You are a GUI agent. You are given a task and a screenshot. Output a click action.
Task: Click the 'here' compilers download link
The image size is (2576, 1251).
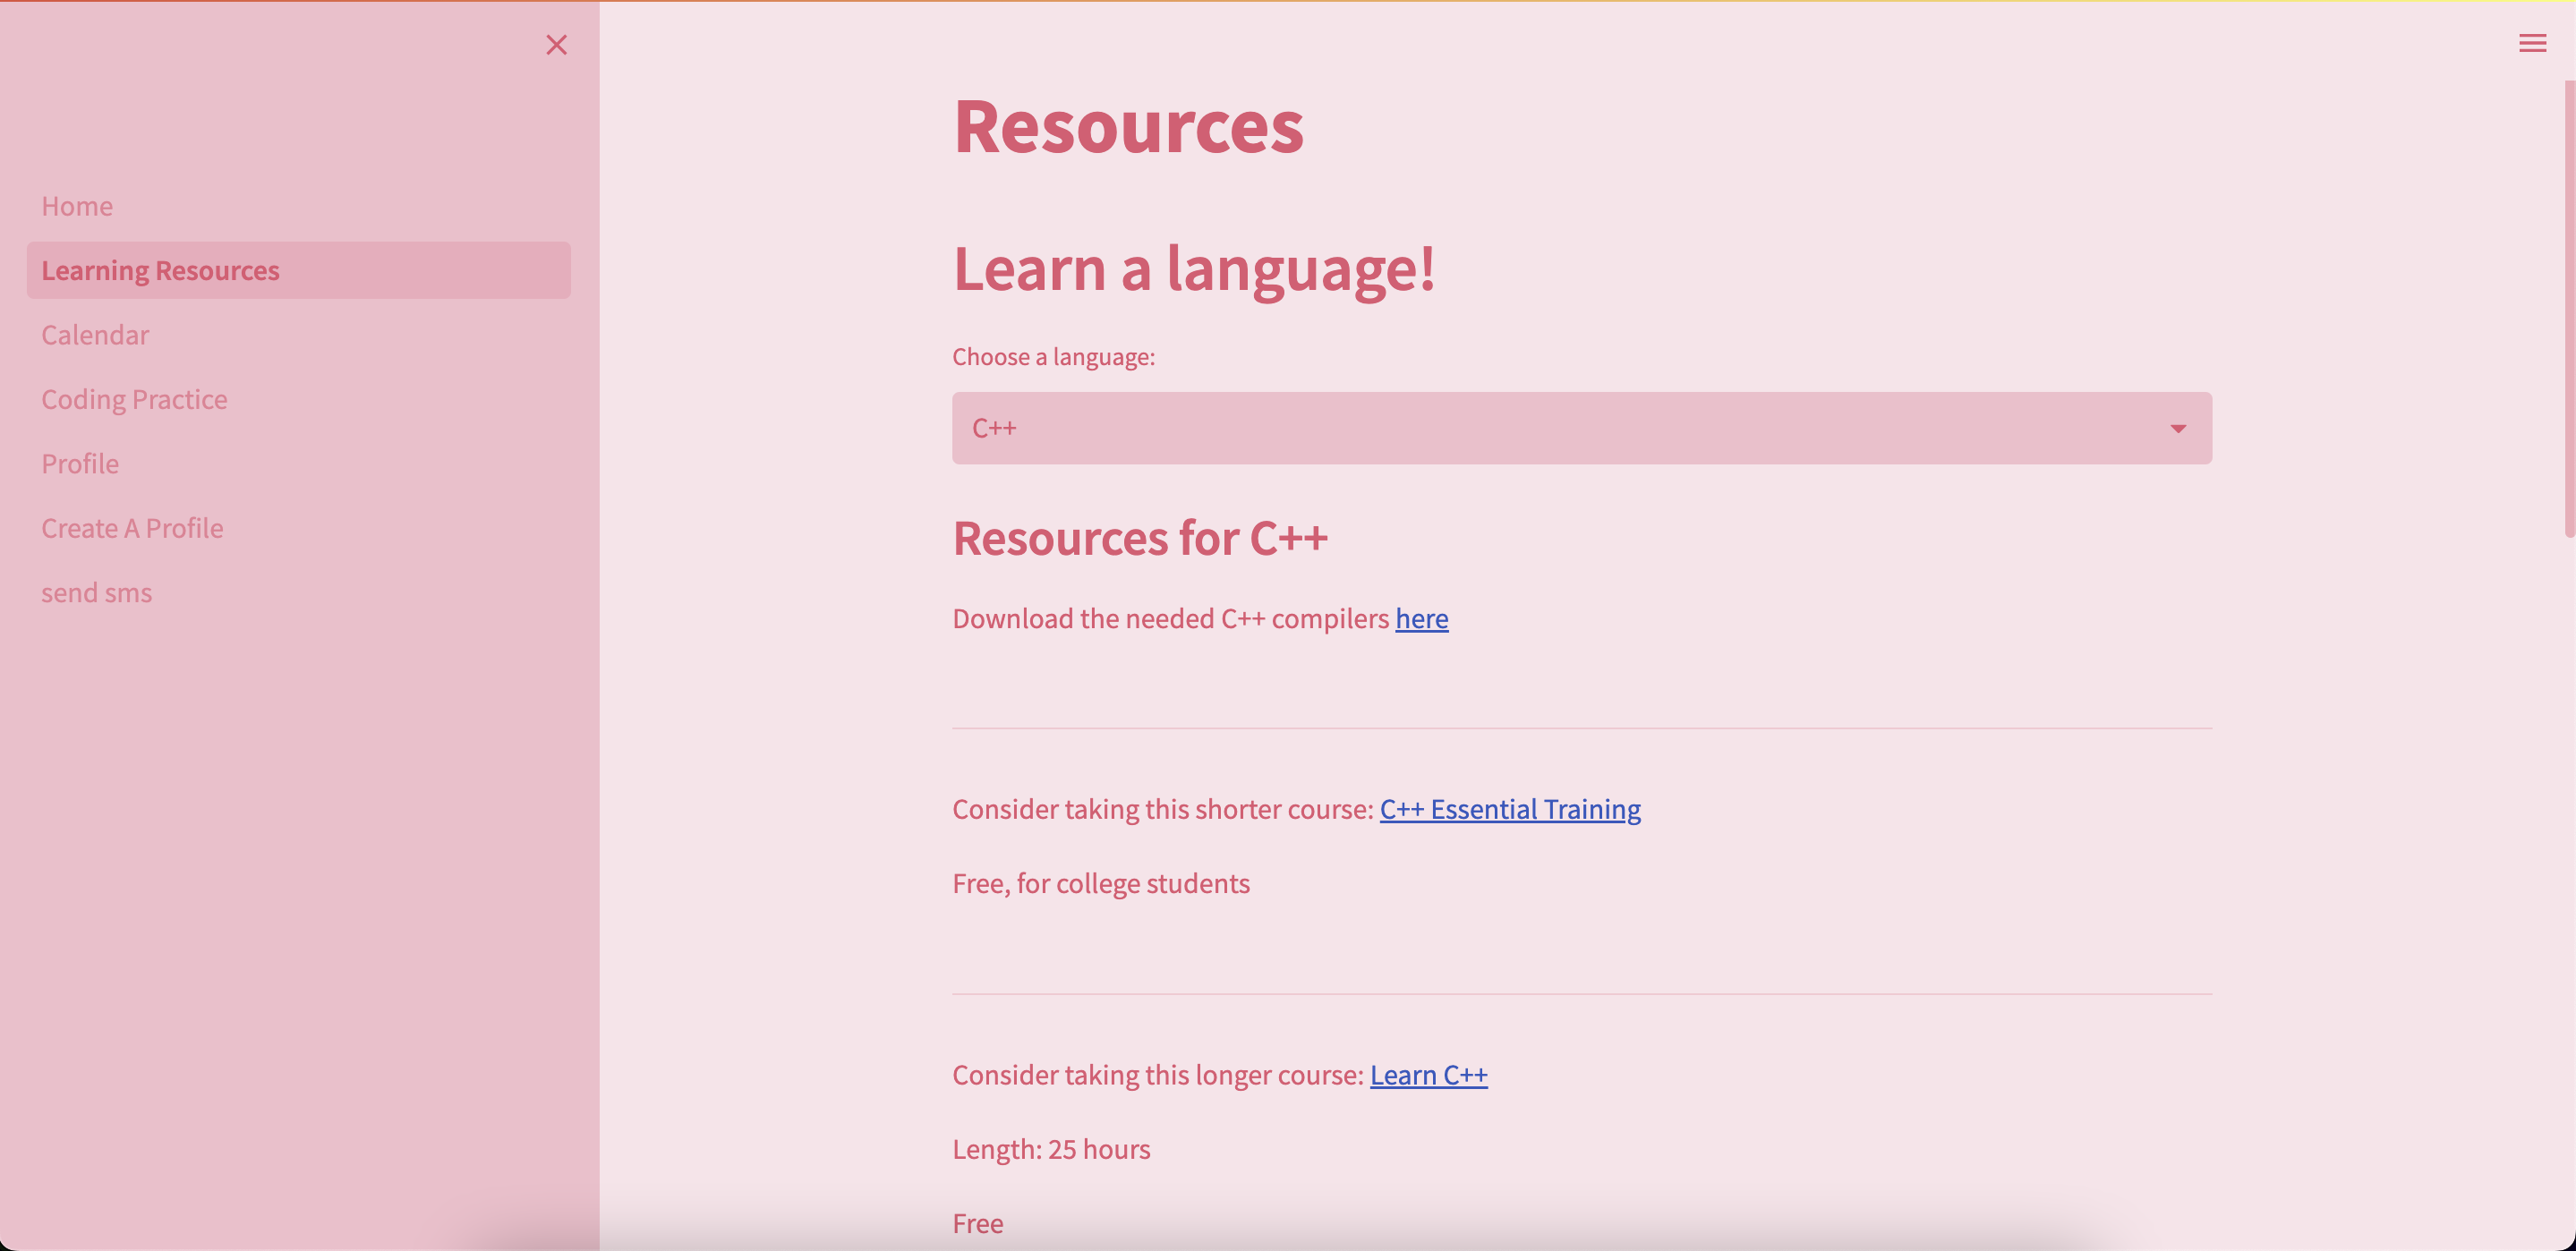[1421, 619]
